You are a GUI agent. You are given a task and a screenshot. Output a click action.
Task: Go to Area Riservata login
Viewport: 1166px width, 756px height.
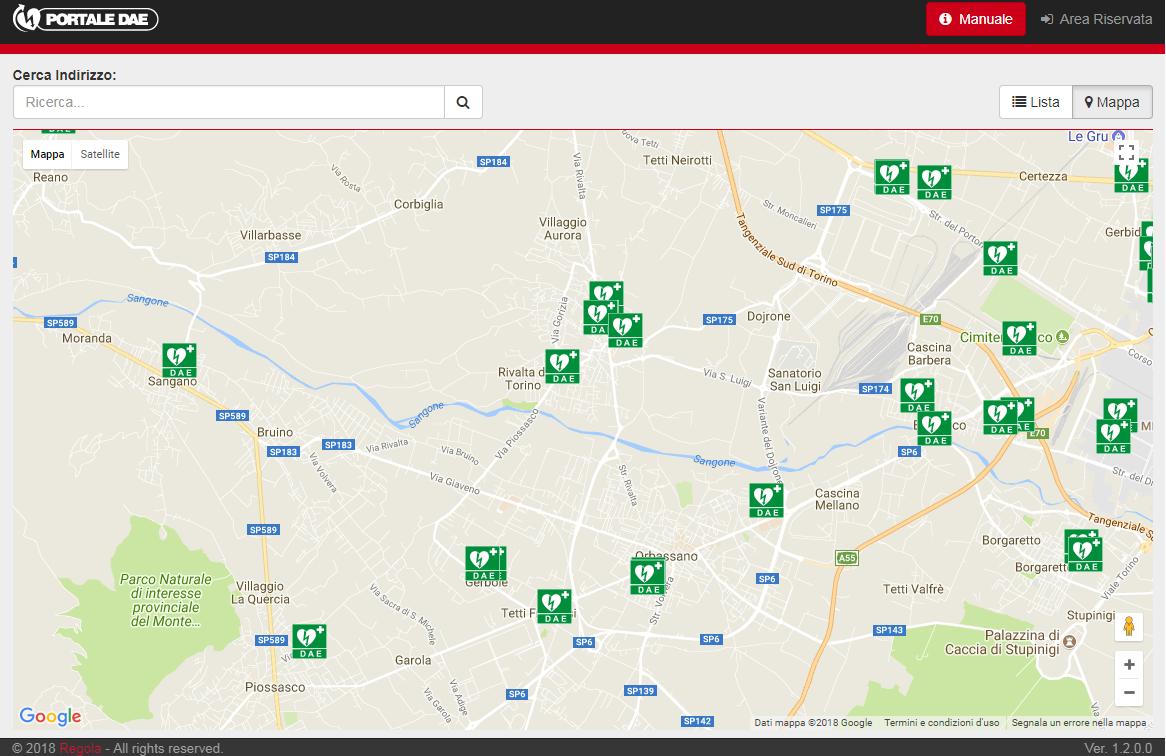[x=1096, y=19]
